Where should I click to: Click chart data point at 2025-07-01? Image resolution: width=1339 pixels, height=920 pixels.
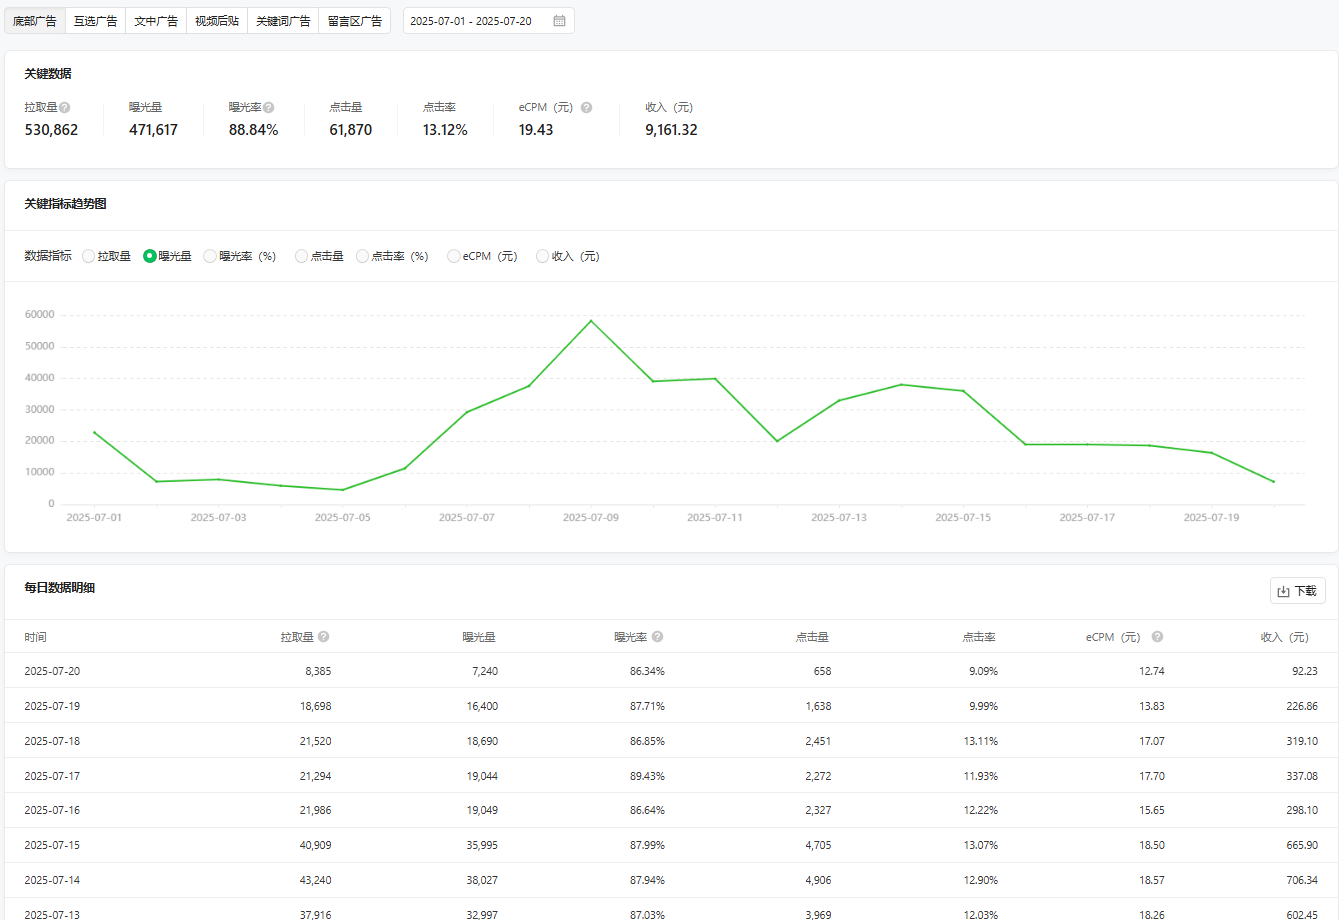(94, 432)
